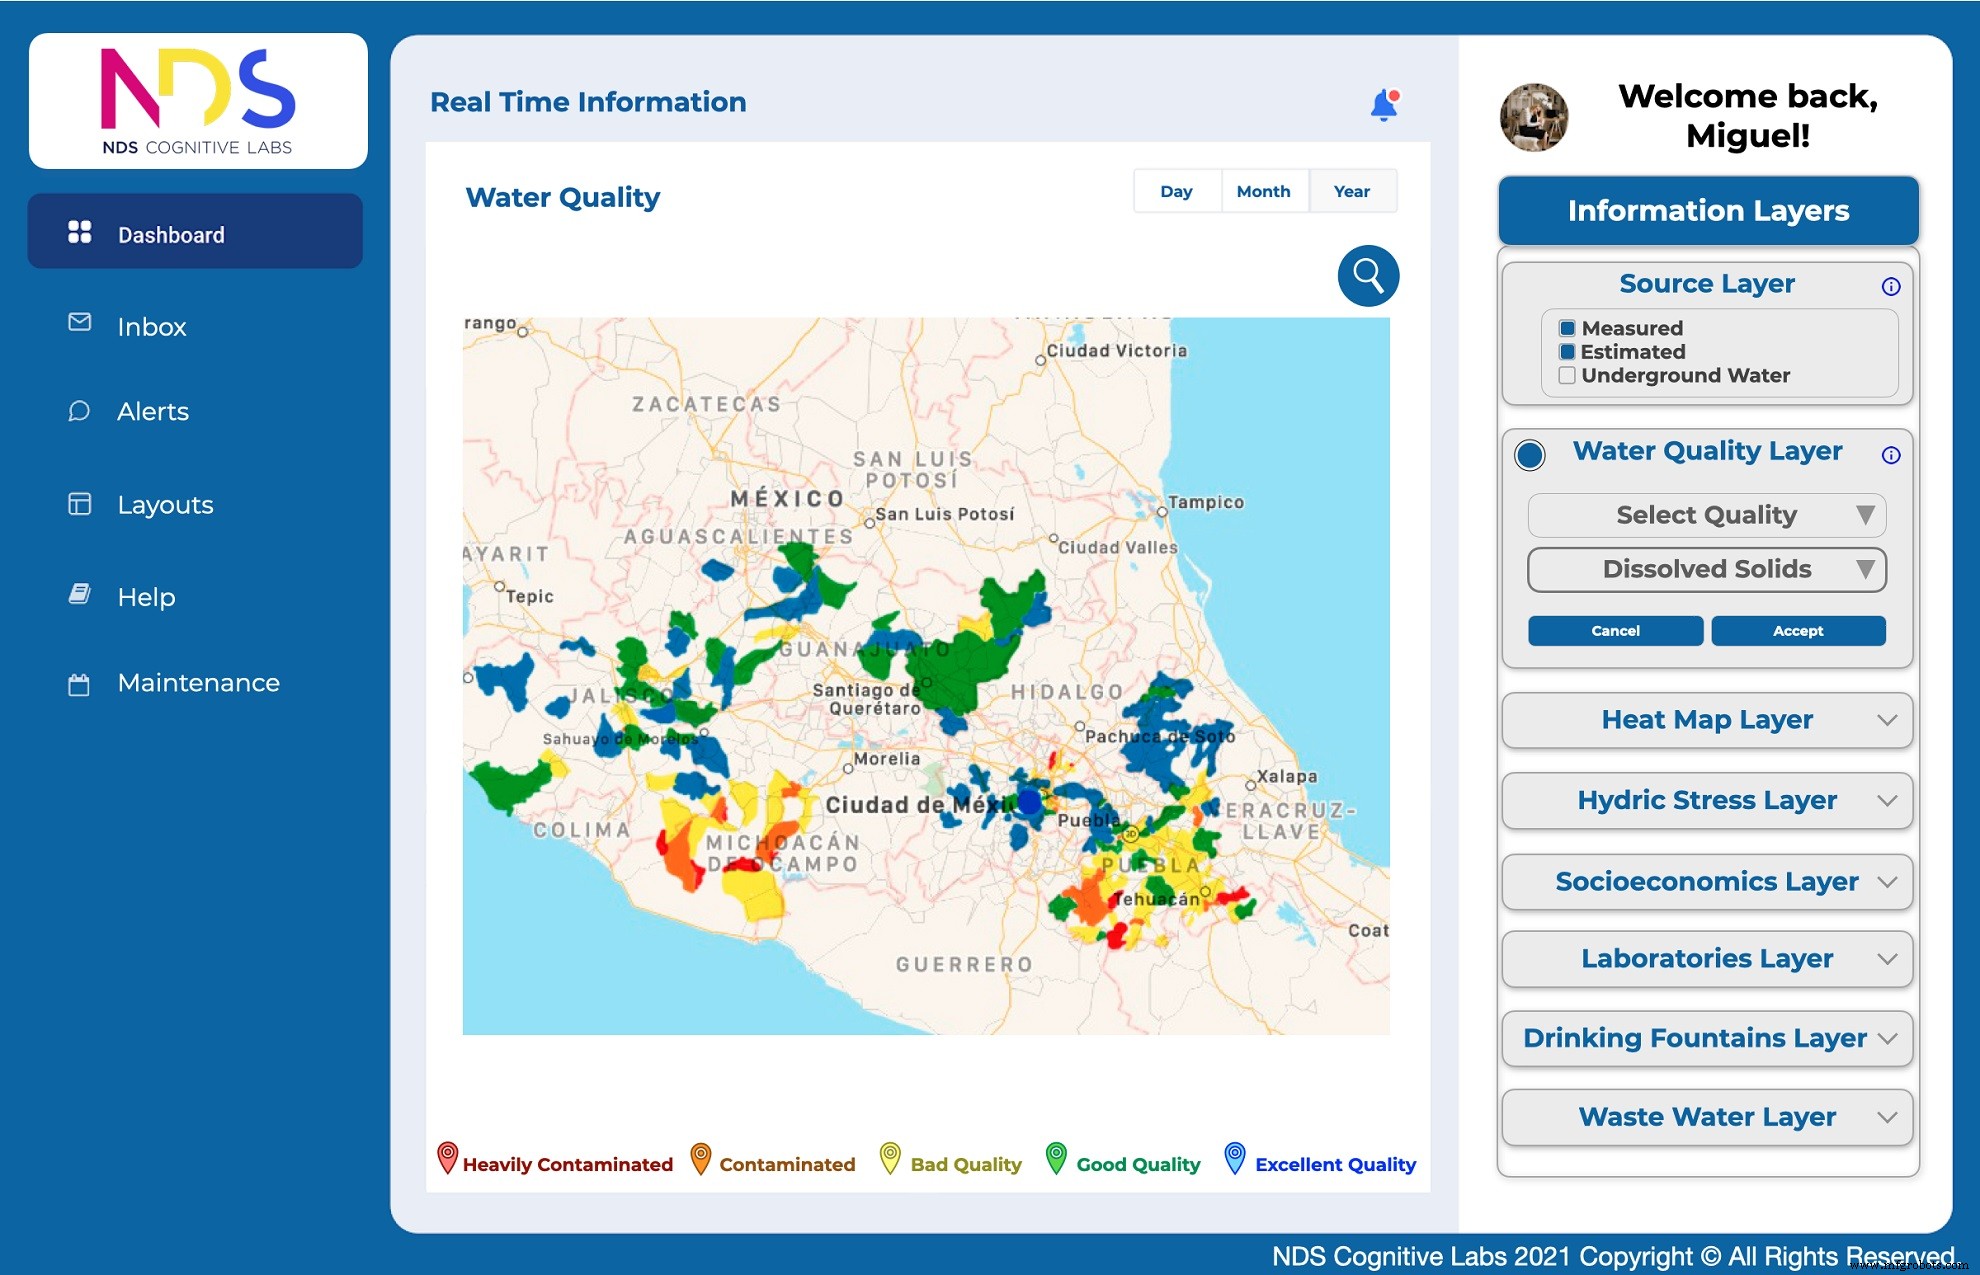Open the map search magnifier tool
Screen dimensions: 1980x1275
pyautogui.click(x=1367, y=275)
